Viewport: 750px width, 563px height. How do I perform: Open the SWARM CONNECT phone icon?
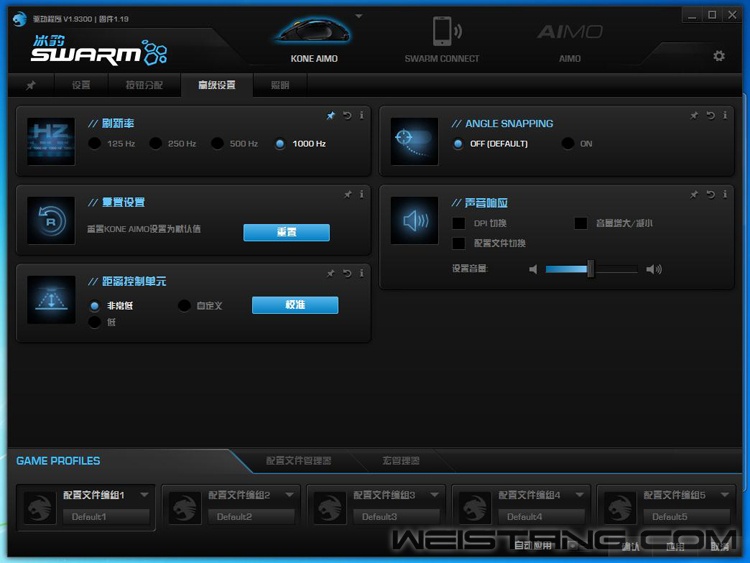447,32
